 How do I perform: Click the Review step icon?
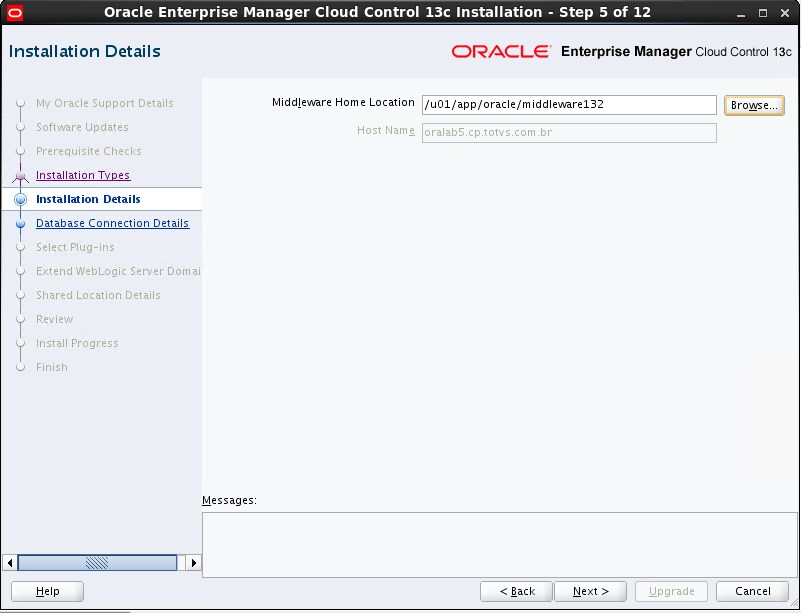point(22,319)
